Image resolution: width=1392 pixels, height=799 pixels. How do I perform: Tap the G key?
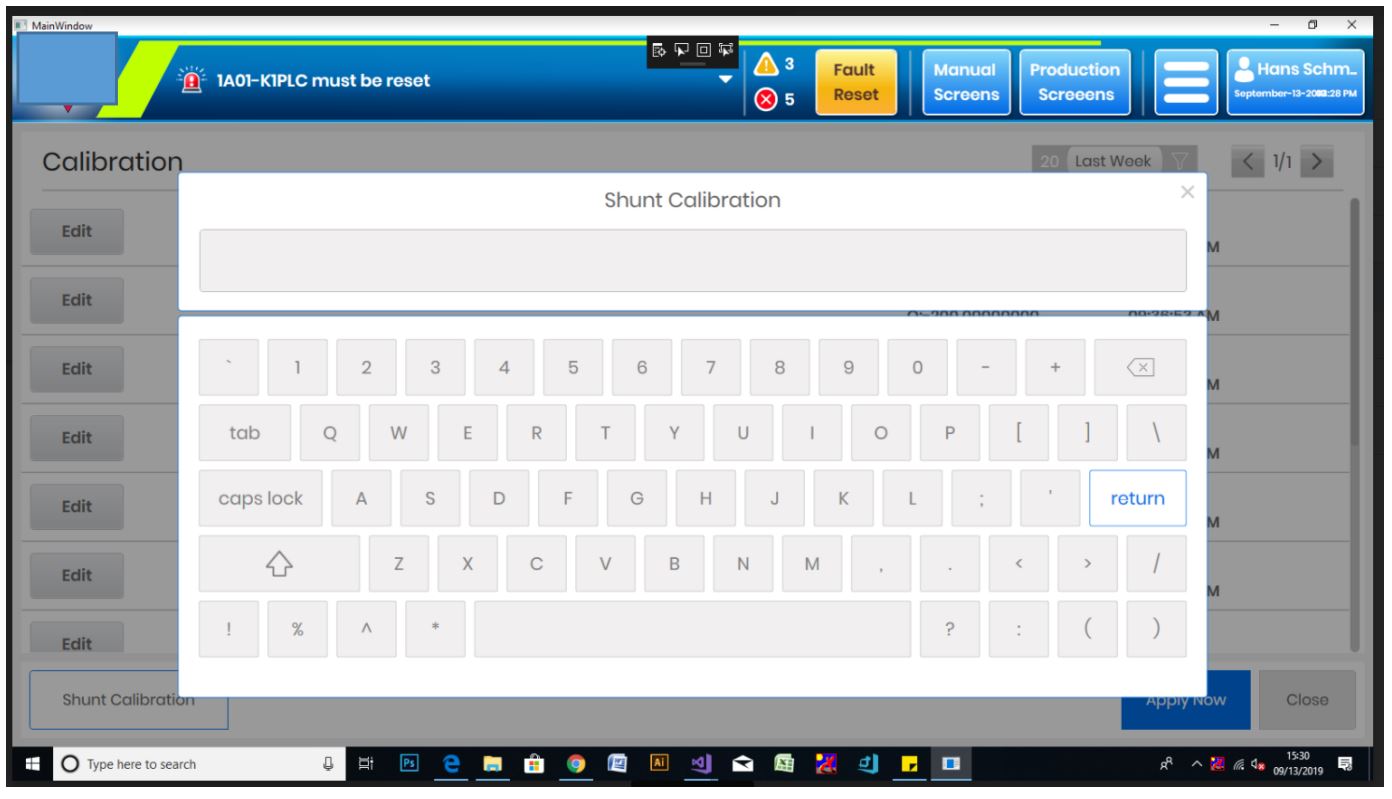tap(637, 498)
